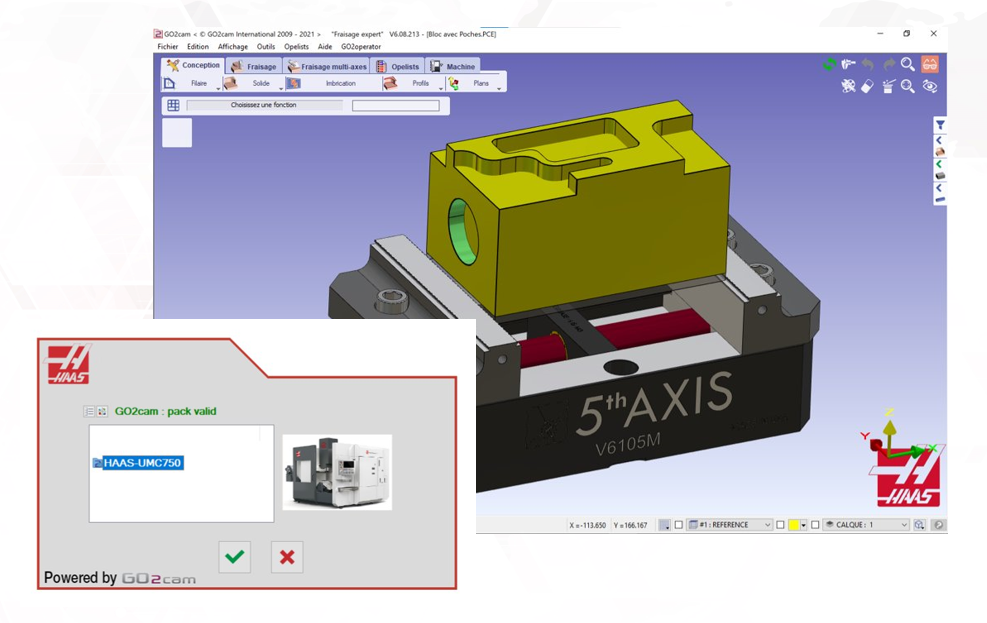Screen dimensions: 987x623
Task: Click the dark block side icon
Action: tap(940, 176)
